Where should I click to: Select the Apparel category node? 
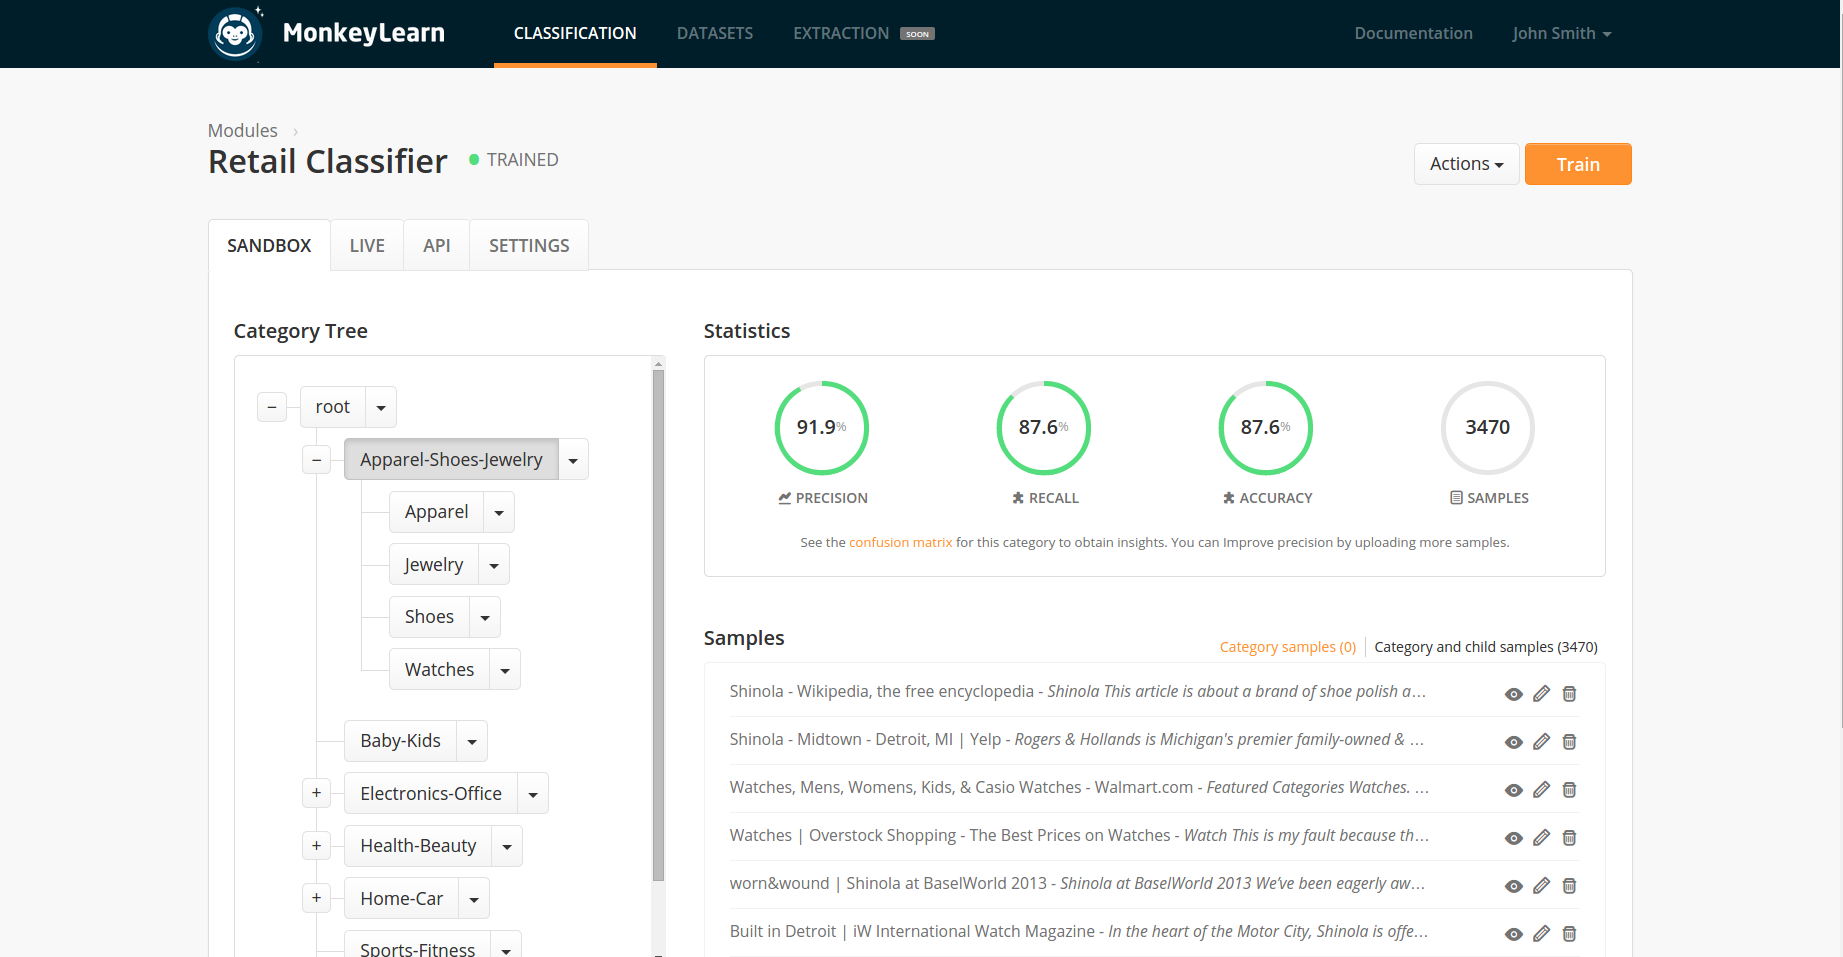point(436,512)
